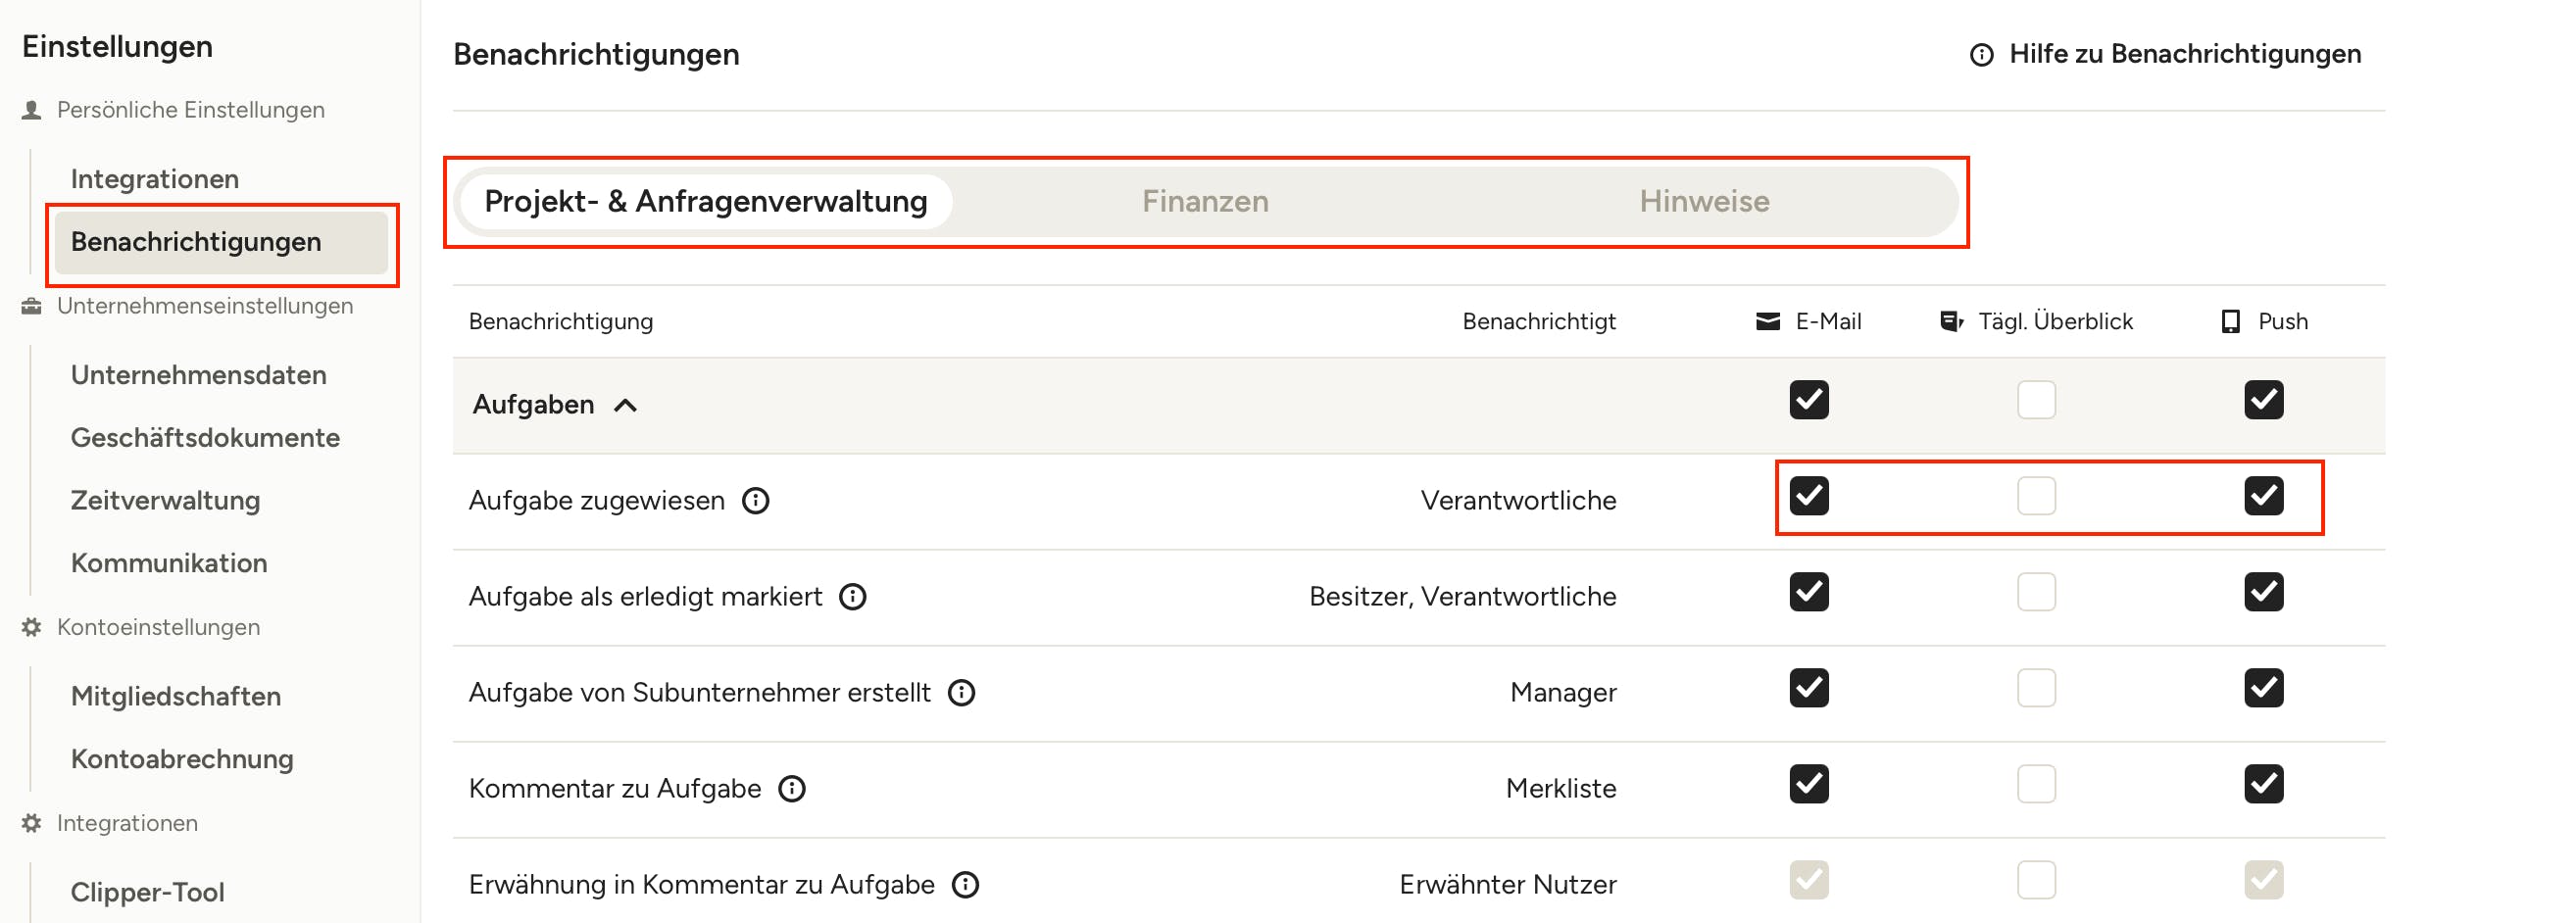The width and height of the screenshot is (2576, 923).
Task: Click the E-Mail envelope column icon
Action: click(x=1767, y=321)
